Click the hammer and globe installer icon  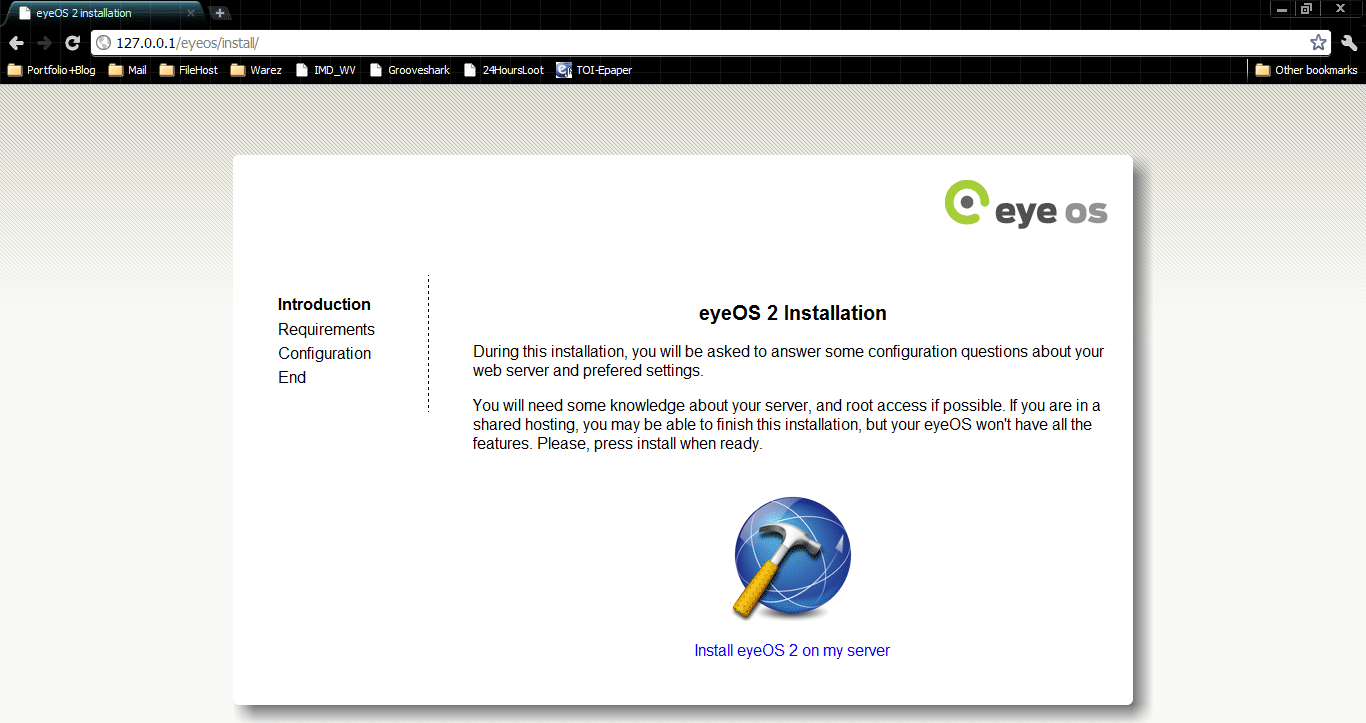pyautogui.click(x=792, y=558)
